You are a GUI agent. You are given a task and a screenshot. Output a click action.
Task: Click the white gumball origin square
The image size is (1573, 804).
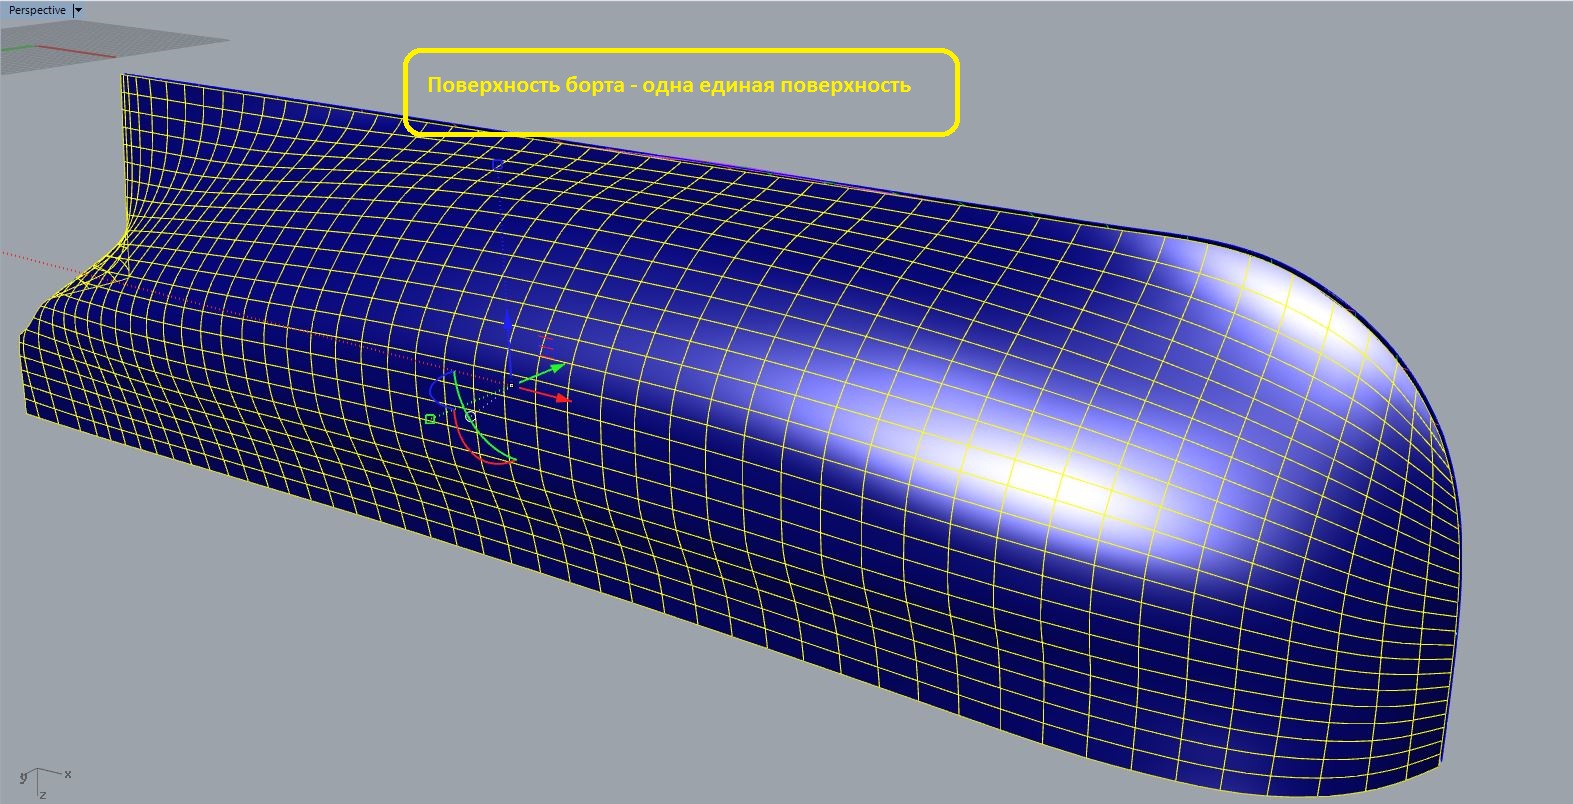pos(511,385)
